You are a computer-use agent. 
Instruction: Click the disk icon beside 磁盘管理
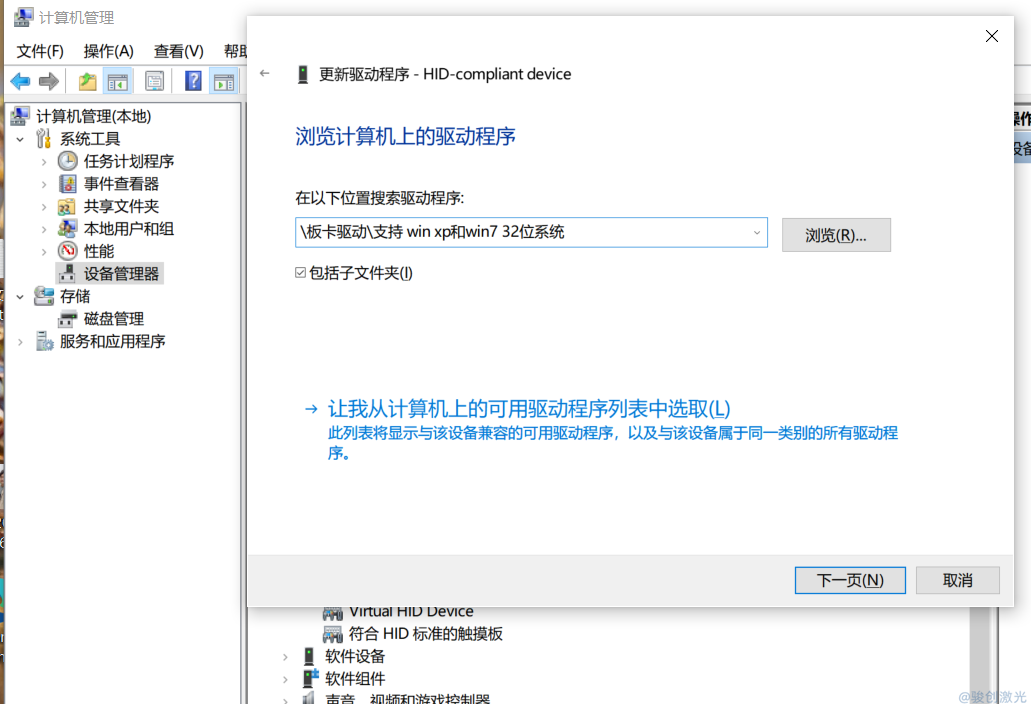(x=68, y=319)
